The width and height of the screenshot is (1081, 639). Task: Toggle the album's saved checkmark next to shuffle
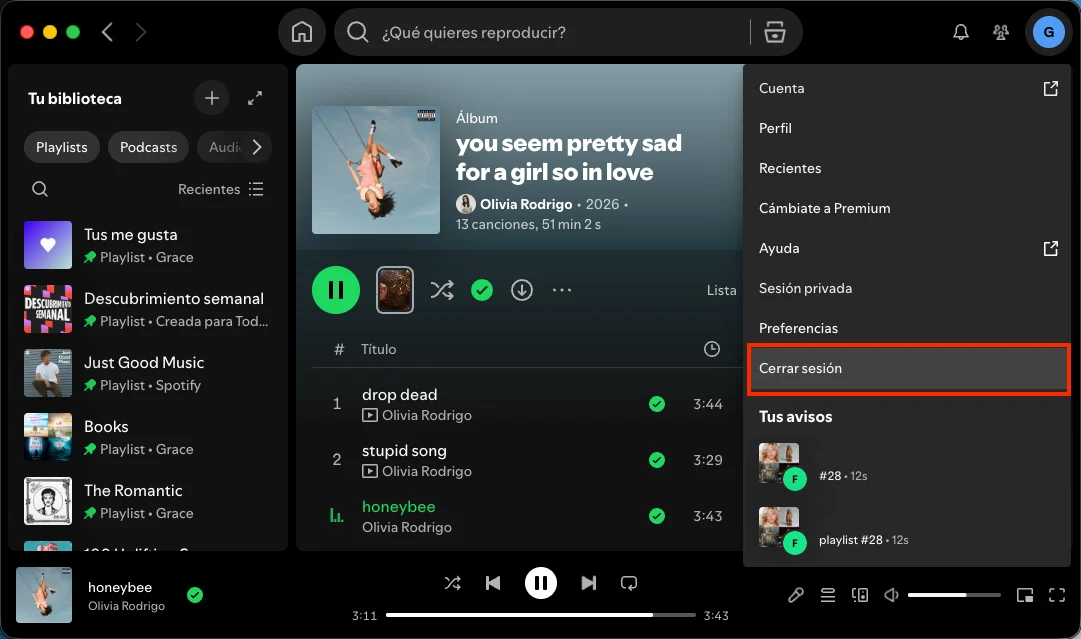[x=482, y=290]
